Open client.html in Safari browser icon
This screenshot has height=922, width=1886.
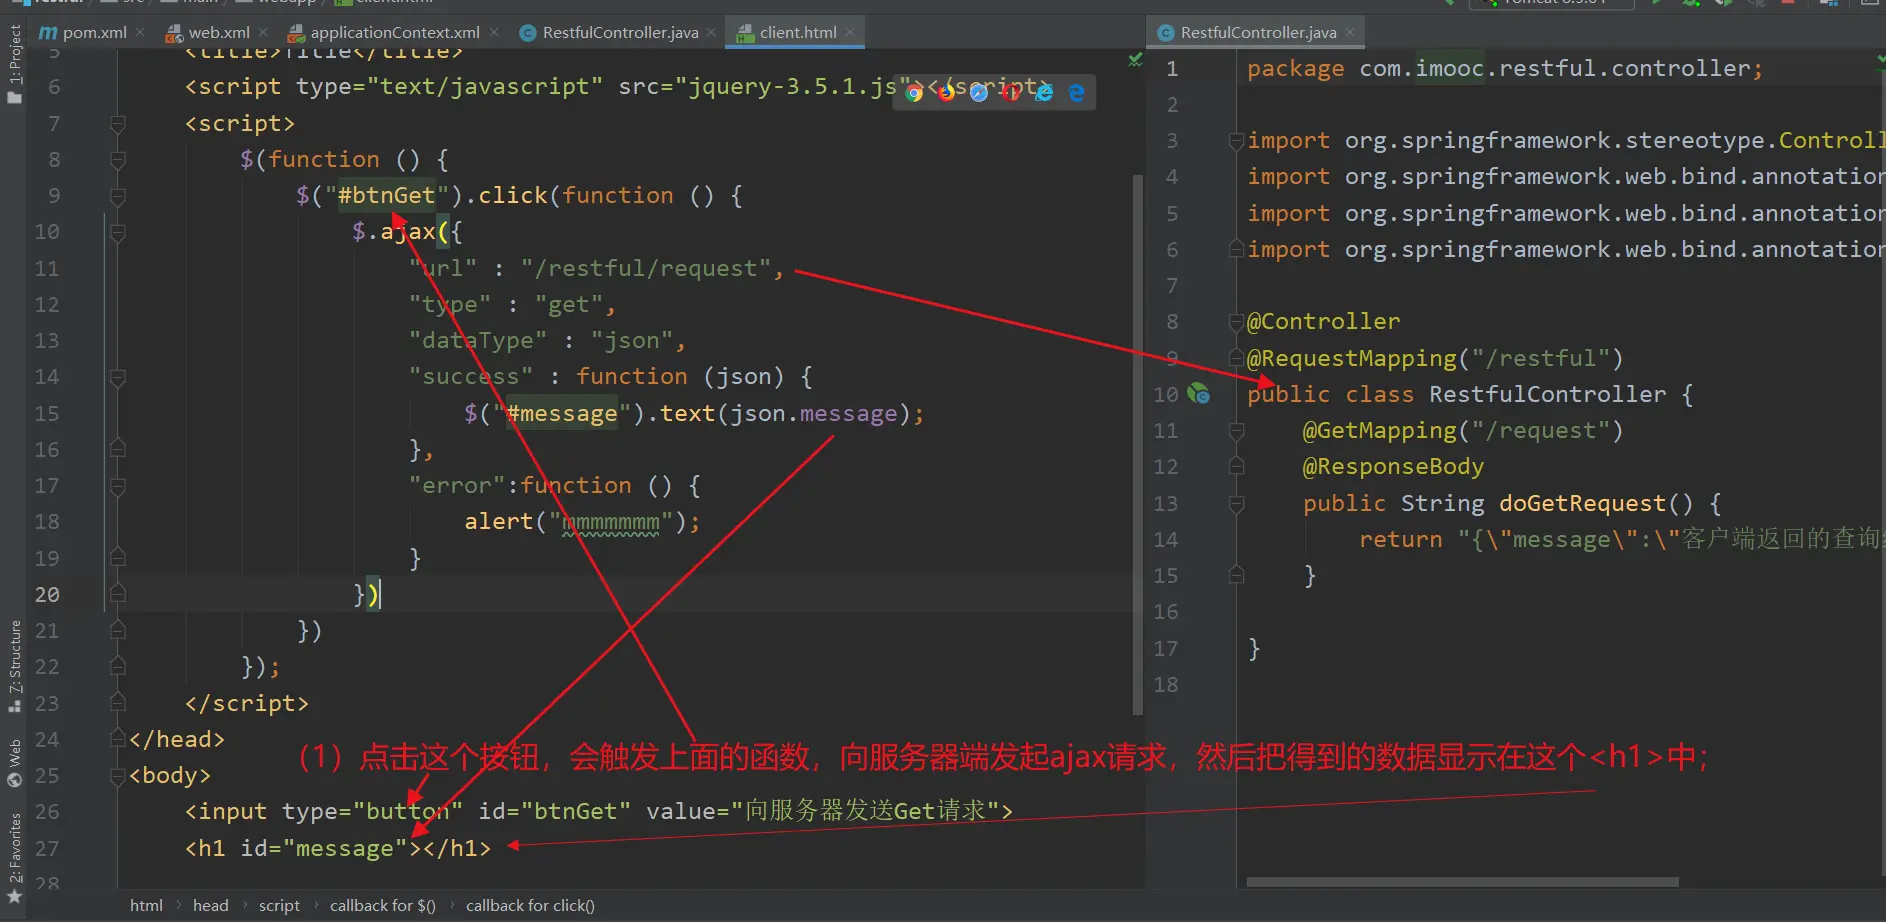(979, 93)
